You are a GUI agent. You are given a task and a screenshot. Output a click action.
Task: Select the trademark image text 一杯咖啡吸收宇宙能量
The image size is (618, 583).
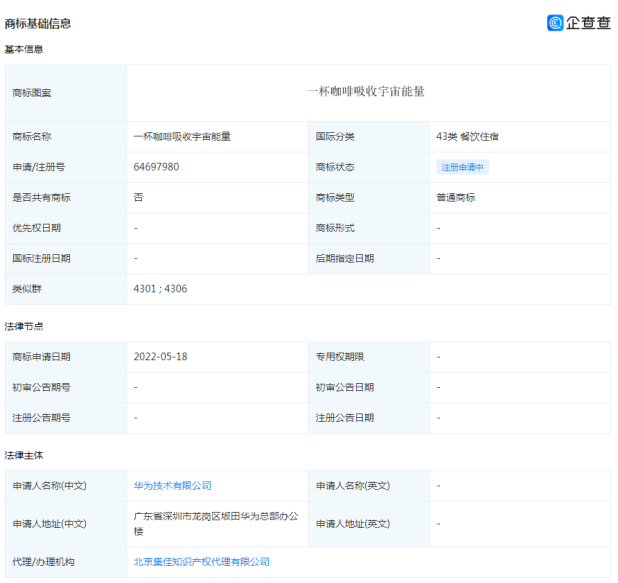365,91
